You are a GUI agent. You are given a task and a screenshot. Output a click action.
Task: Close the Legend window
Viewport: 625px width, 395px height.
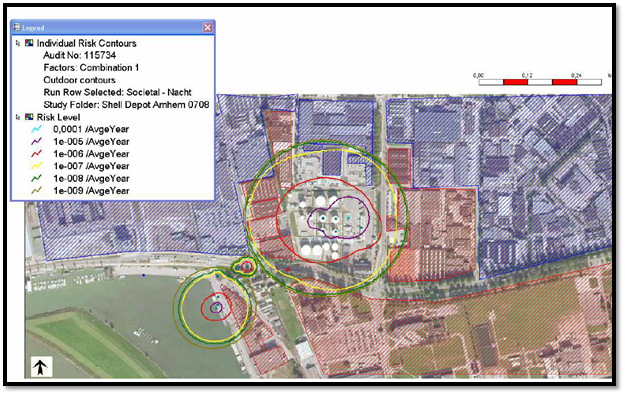(x=208, y=28)
